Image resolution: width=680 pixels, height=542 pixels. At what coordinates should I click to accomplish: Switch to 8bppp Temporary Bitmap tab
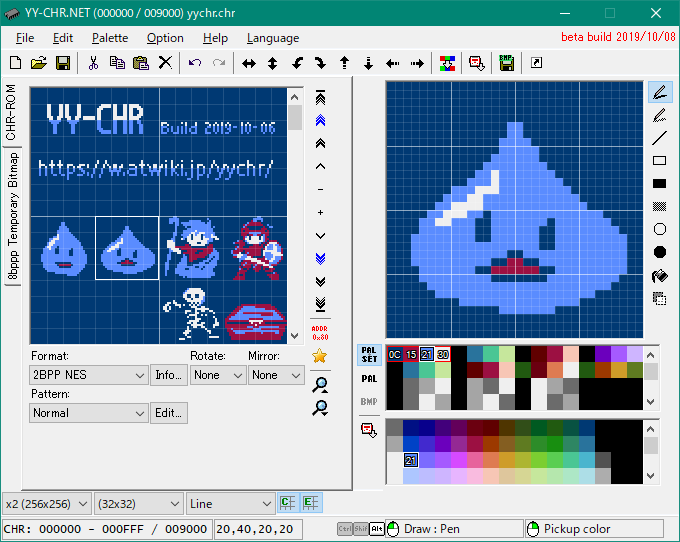tap(13, 216)
